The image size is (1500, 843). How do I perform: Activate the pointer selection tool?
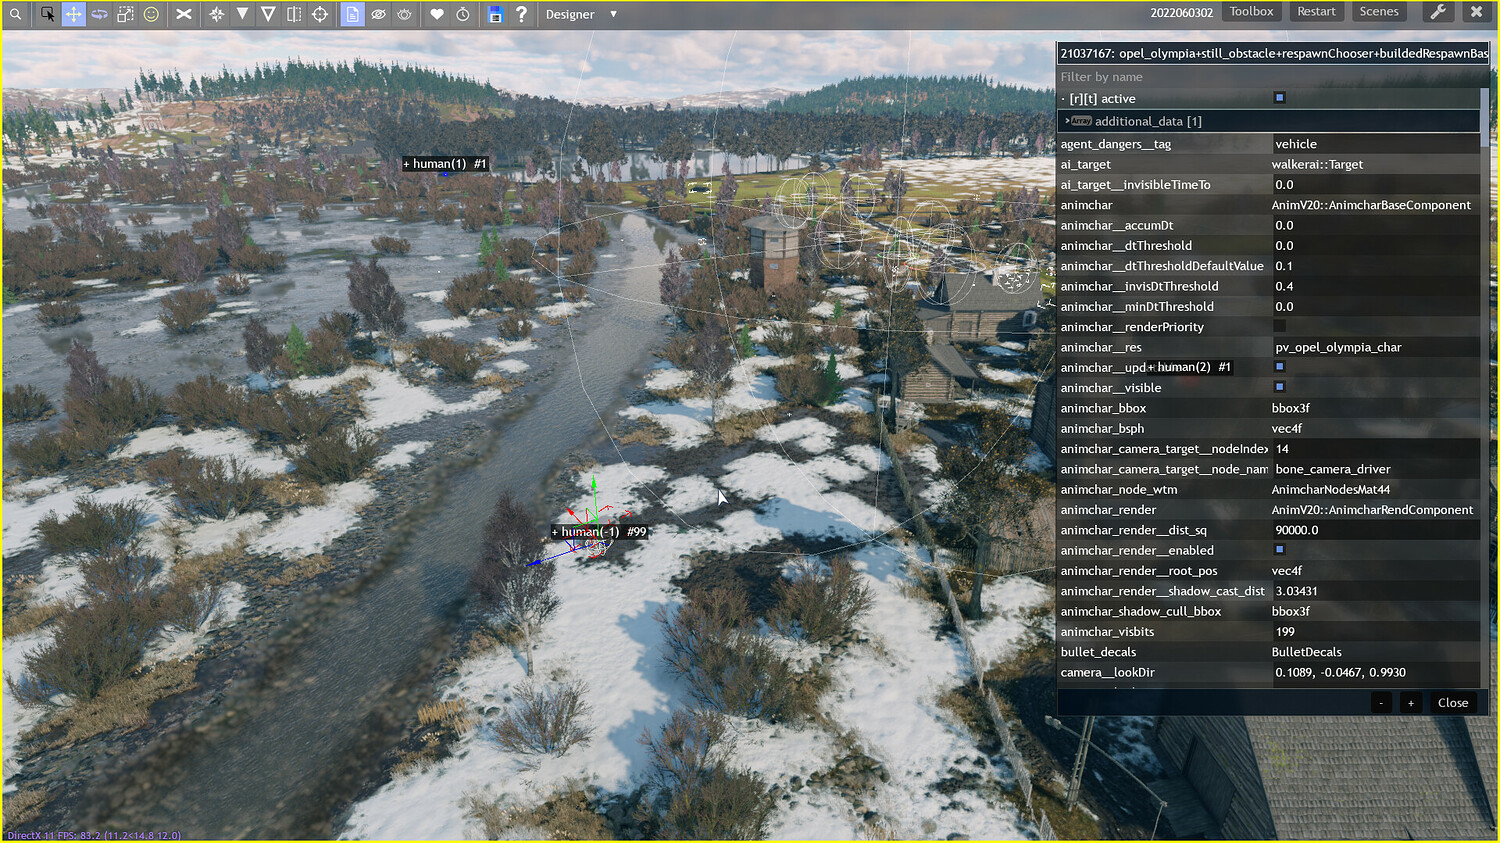coord(47,14)
